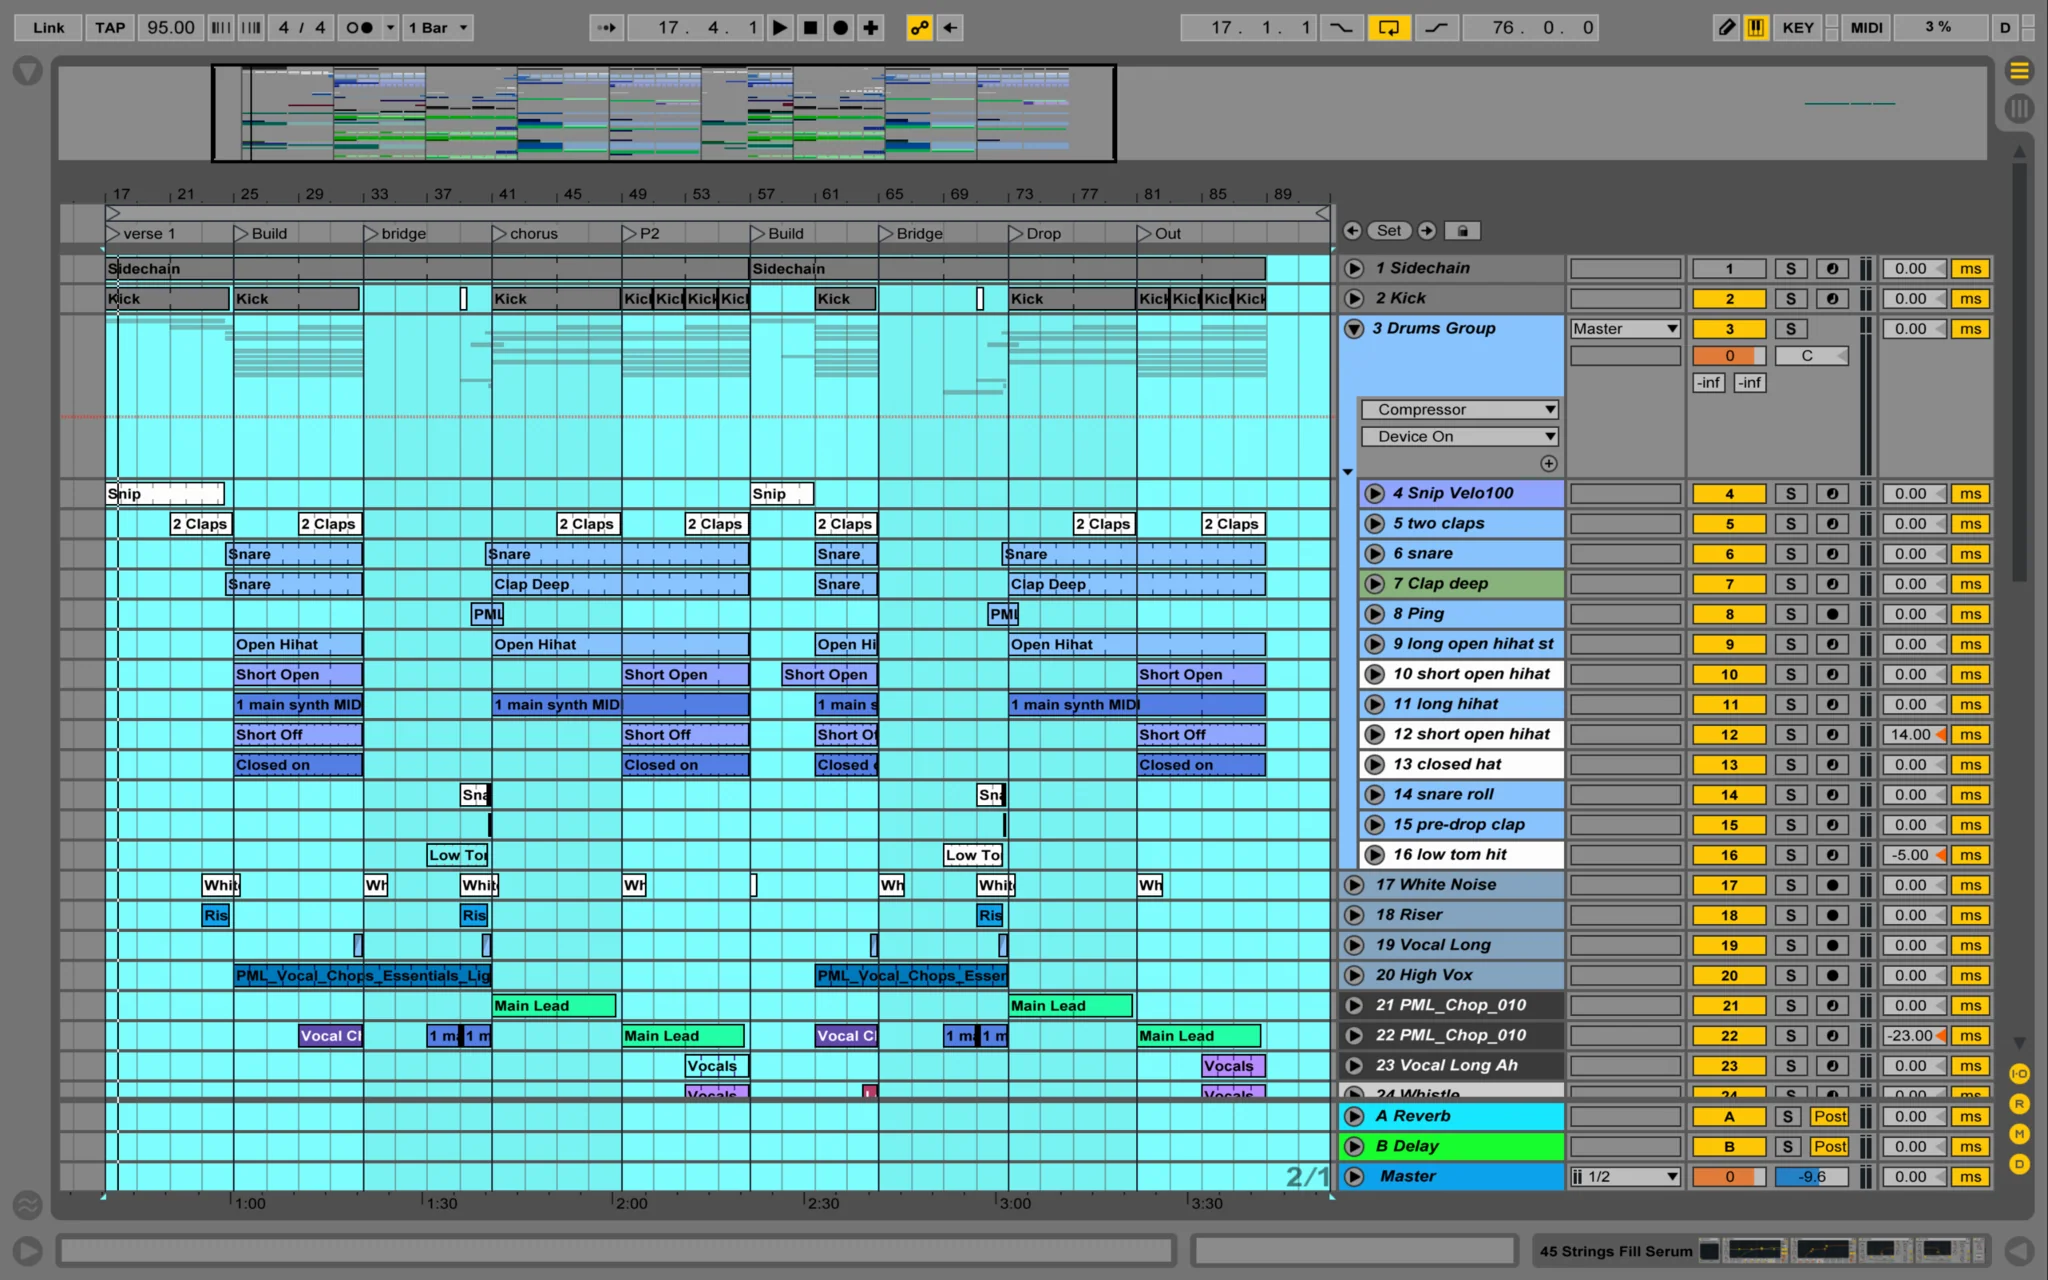Unfold the 1 Sidechain track

pyautogui.click(x=1354, y=269)
